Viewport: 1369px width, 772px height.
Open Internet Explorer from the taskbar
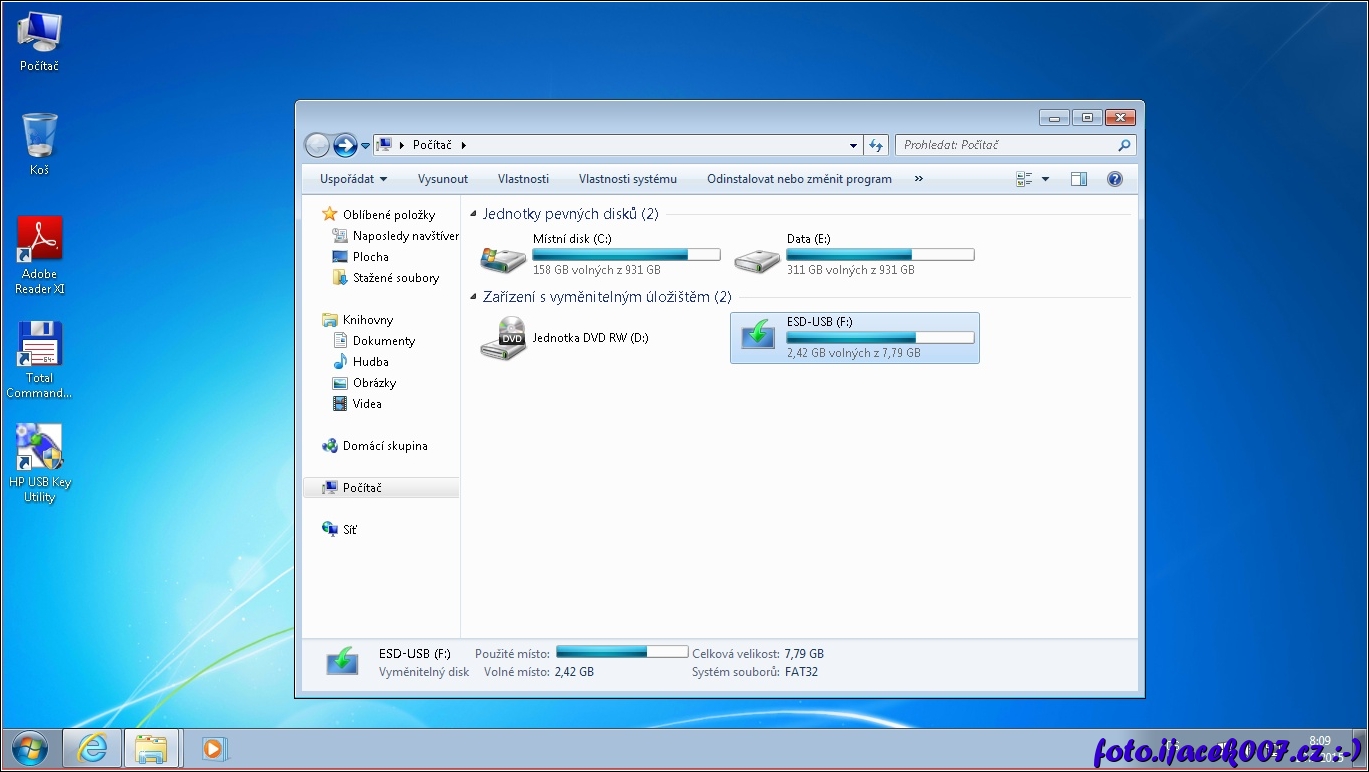[92, 748]
